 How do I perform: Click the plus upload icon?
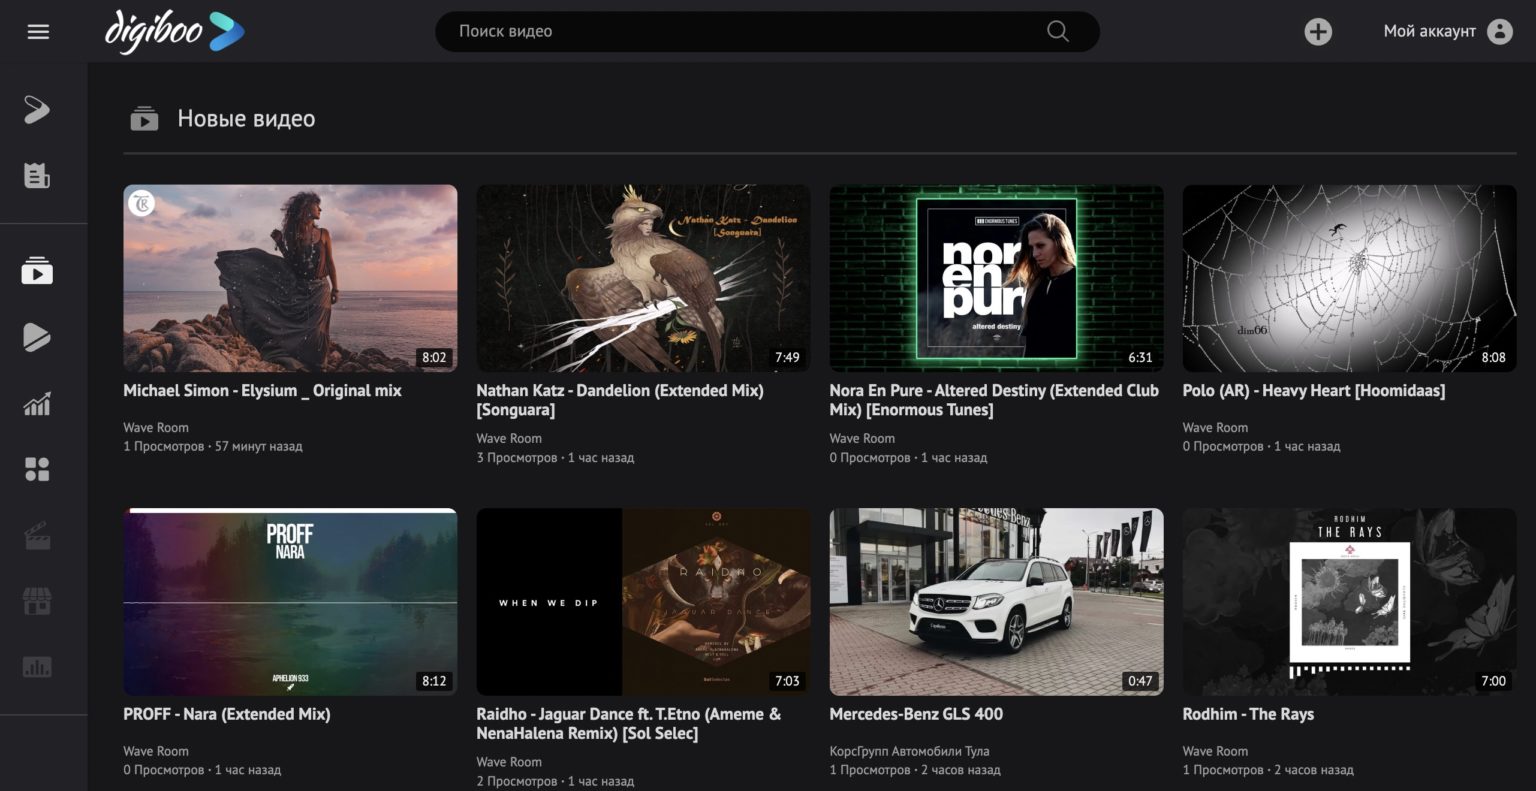click(1318, 32)
